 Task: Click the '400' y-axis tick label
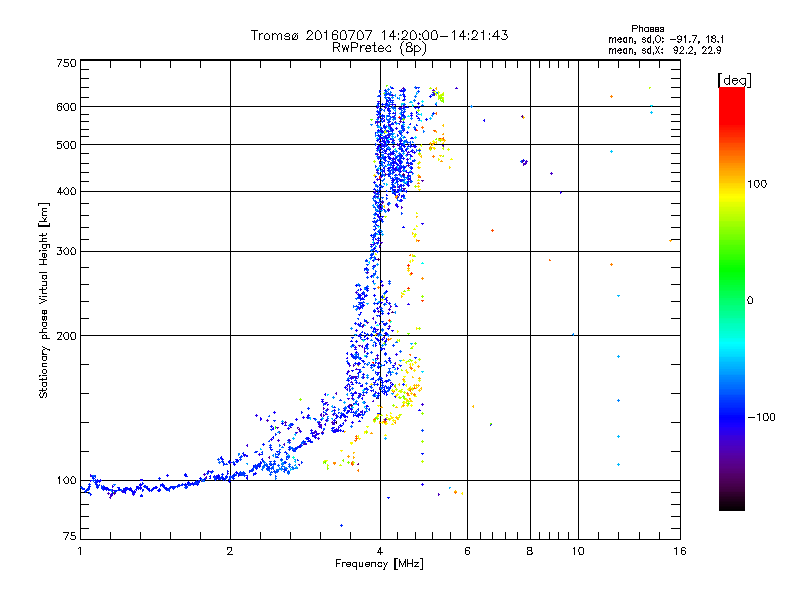coord(66,192)
